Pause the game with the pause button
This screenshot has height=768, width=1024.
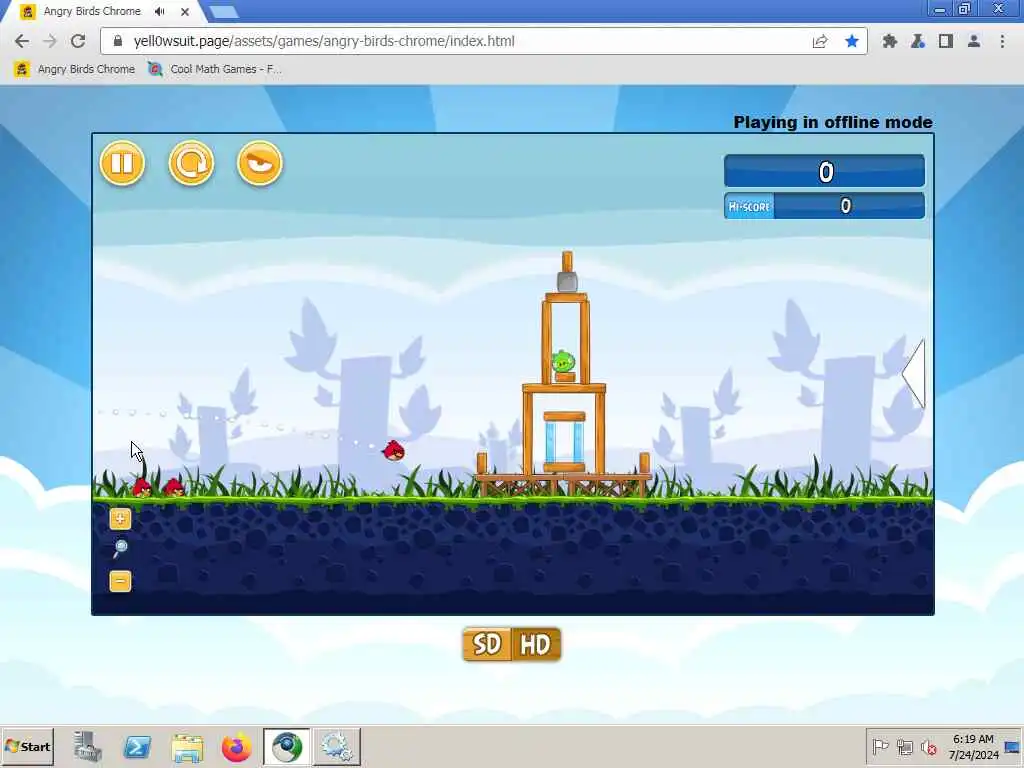(122, 163)
